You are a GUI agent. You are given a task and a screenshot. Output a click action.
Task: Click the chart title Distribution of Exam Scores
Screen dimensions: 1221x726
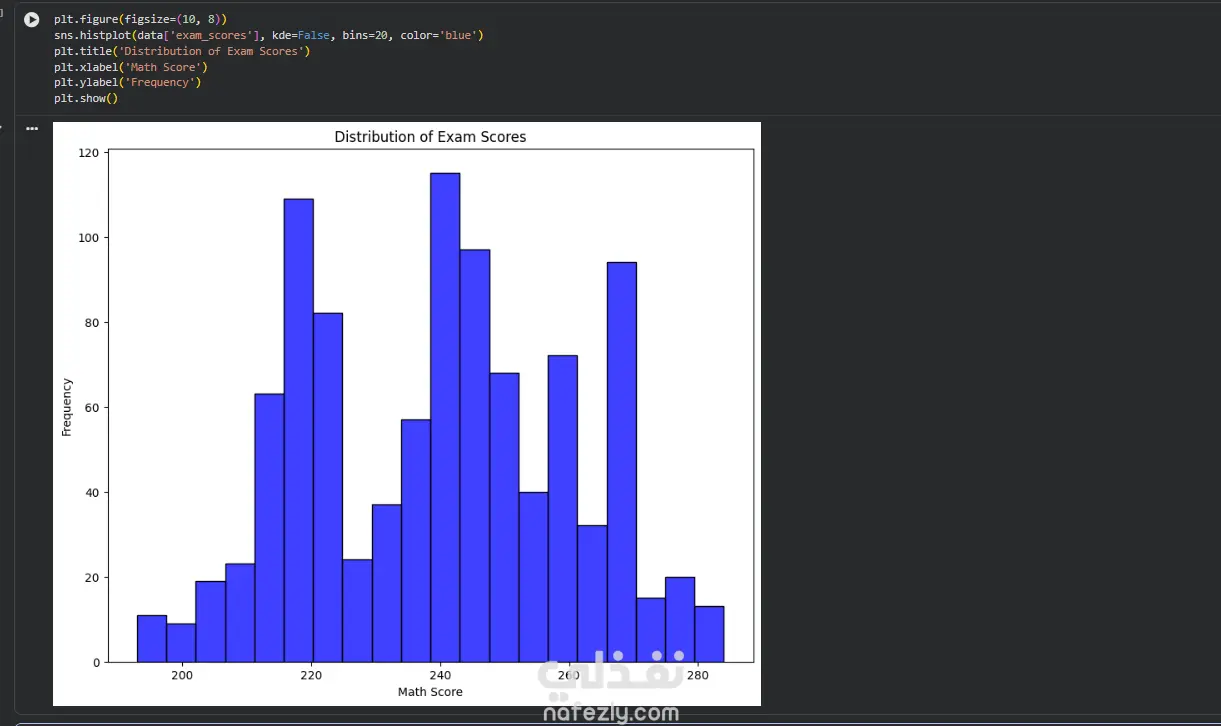coord(430,137)
